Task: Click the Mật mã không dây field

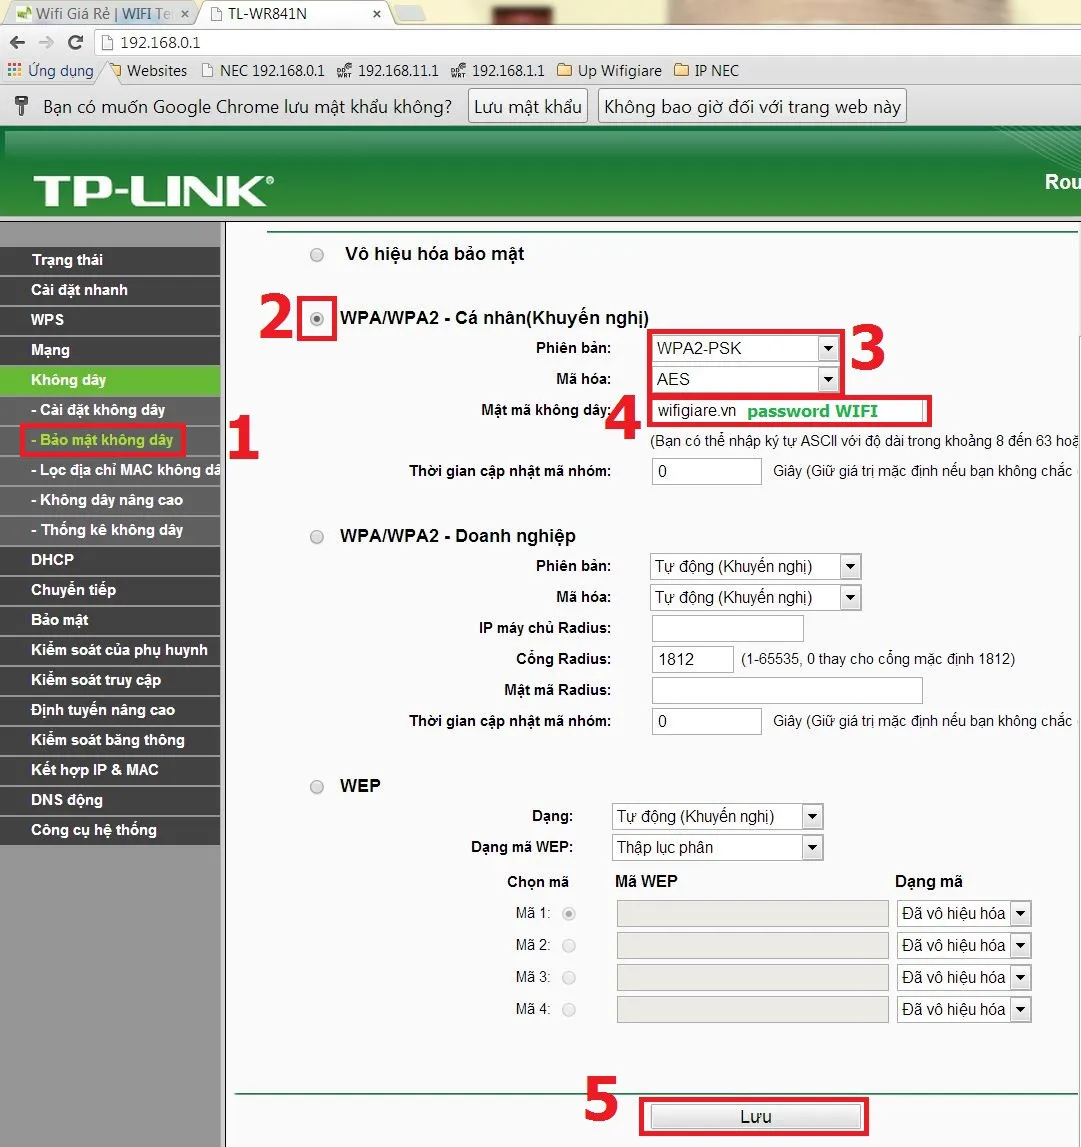Action: 789,411
